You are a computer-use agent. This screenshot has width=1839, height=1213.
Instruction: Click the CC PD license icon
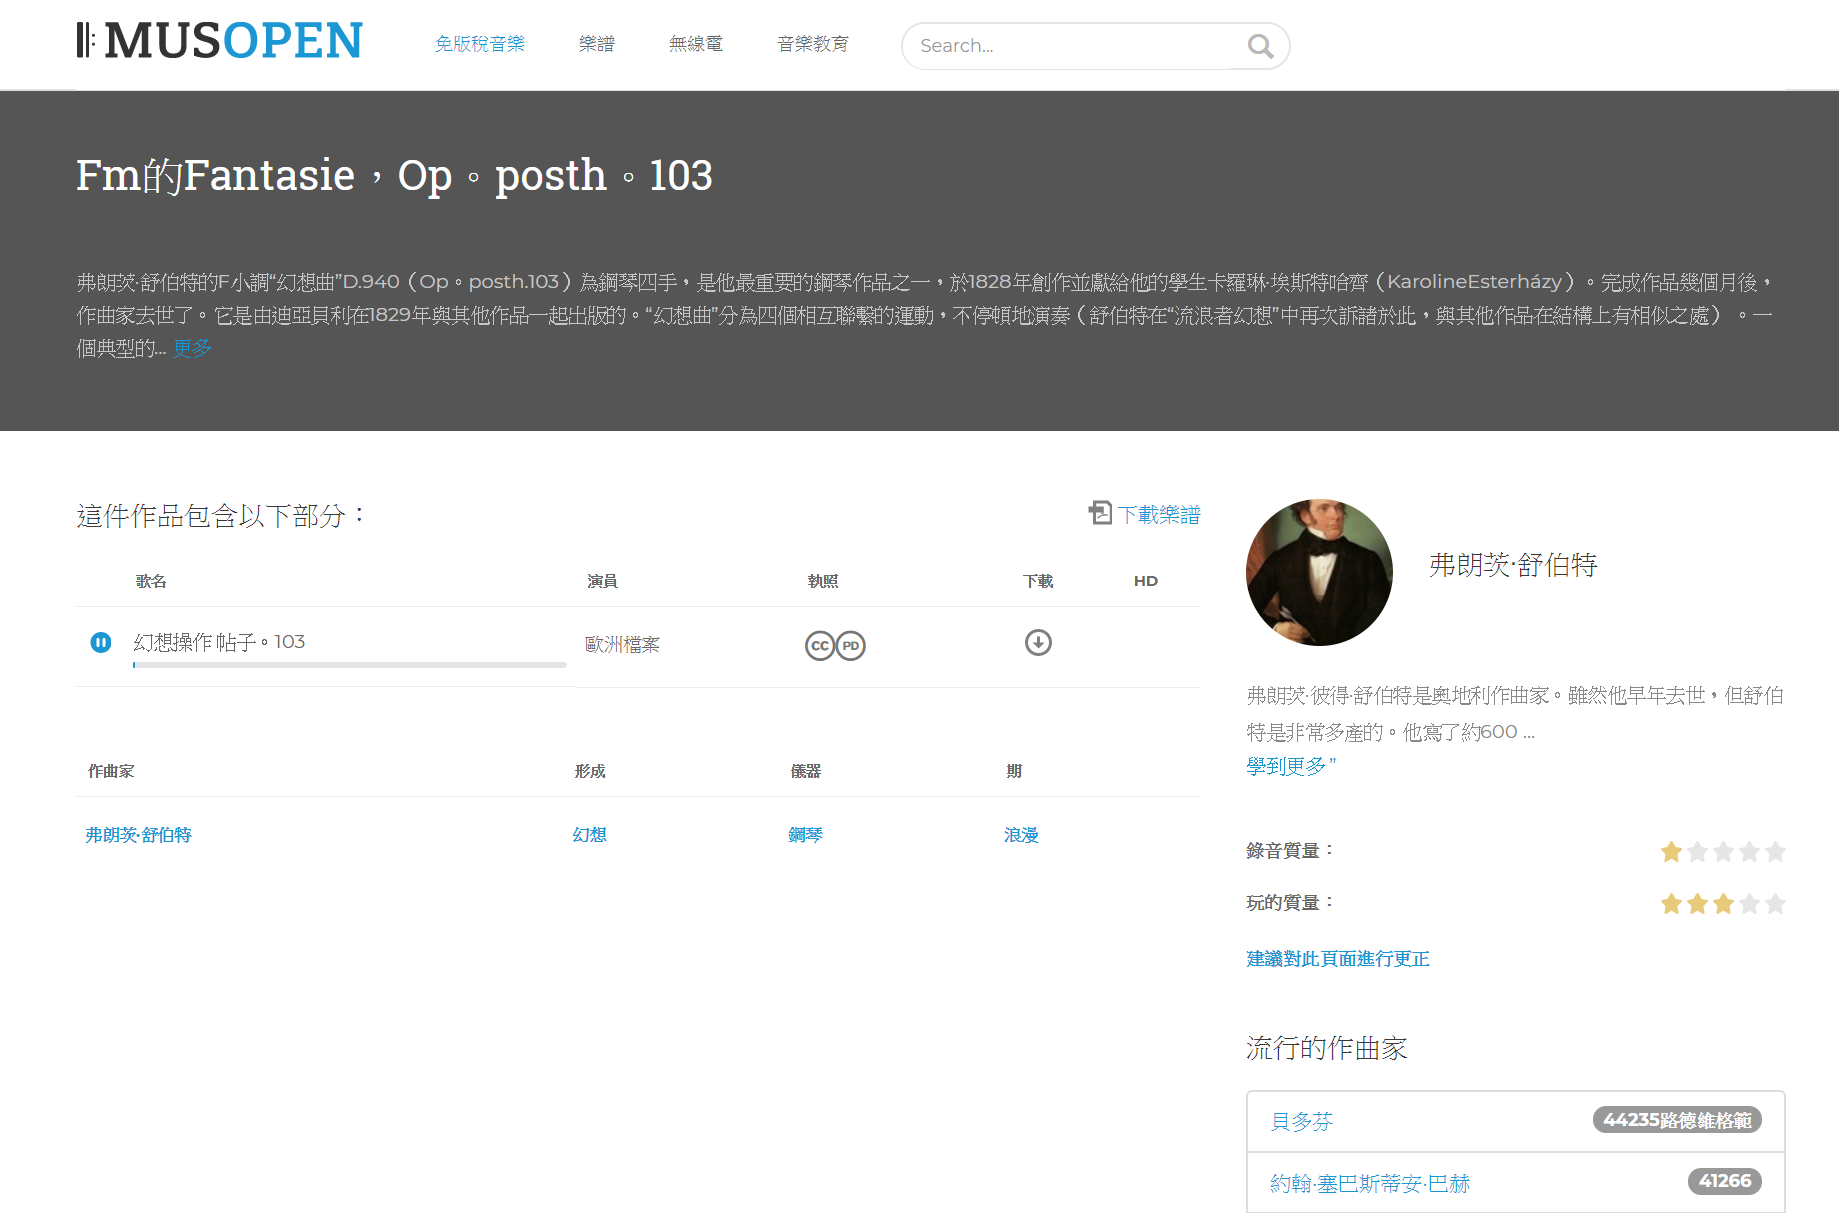tap(835, 646)
